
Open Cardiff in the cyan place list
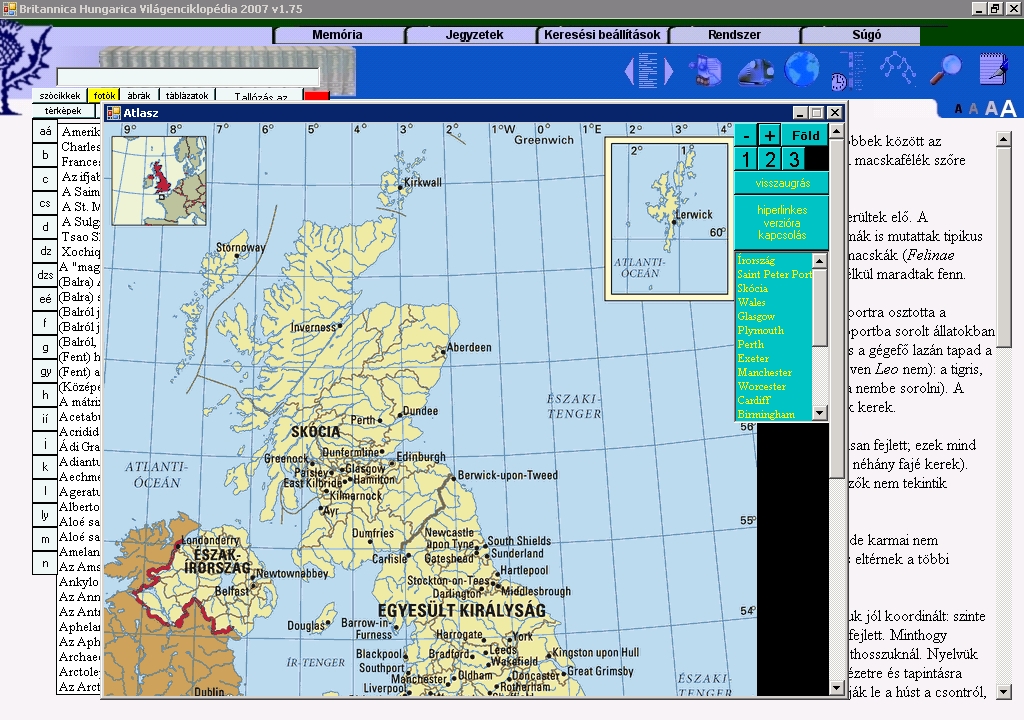(x=754, y=401)
